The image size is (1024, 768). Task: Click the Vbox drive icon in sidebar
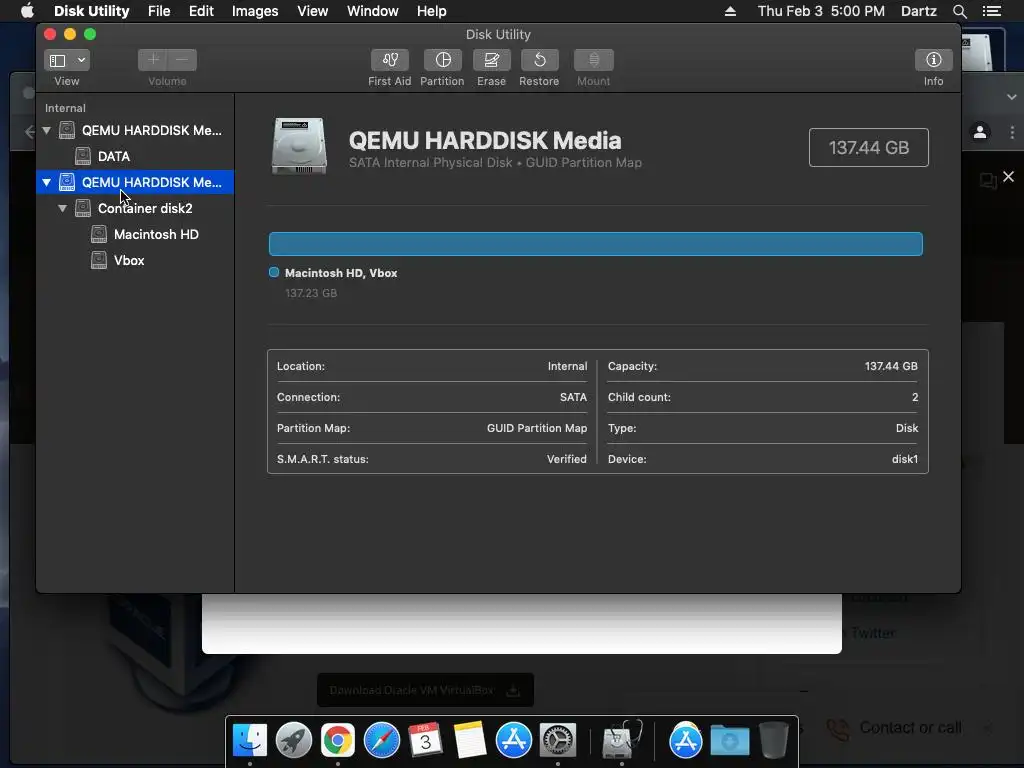(99, 260)
